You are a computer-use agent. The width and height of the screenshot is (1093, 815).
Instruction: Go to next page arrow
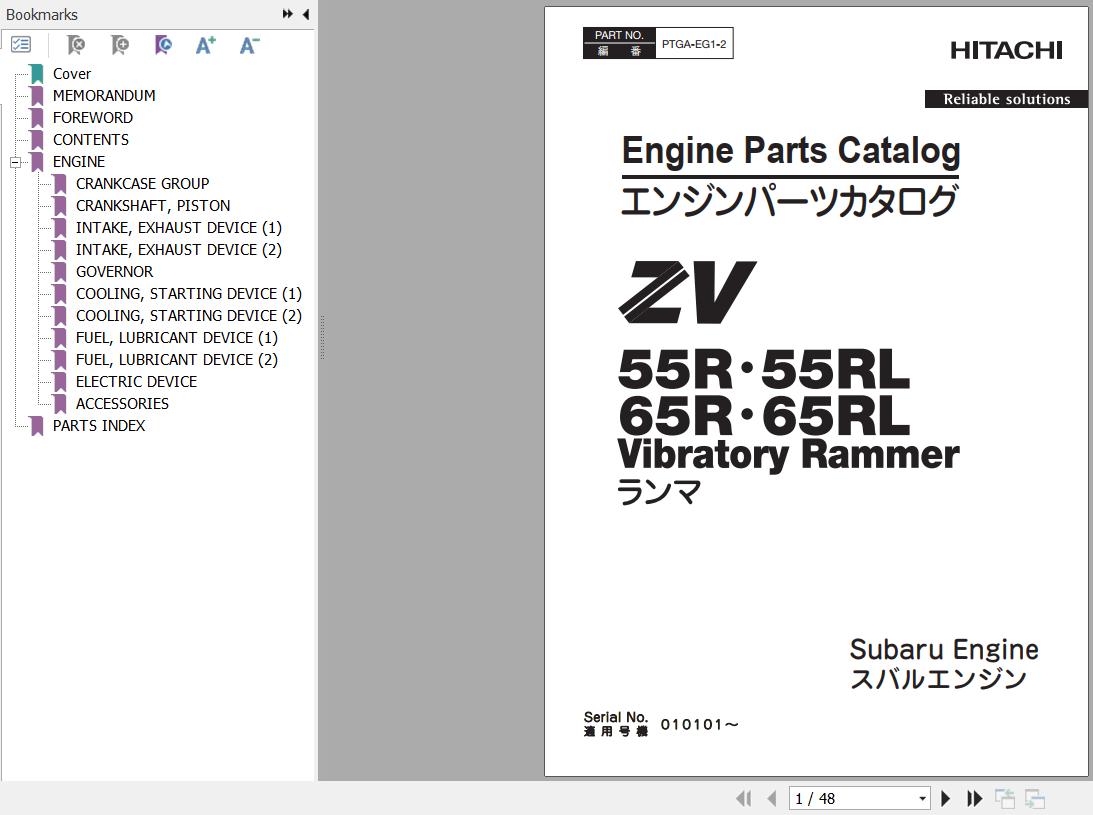[945, 798]
